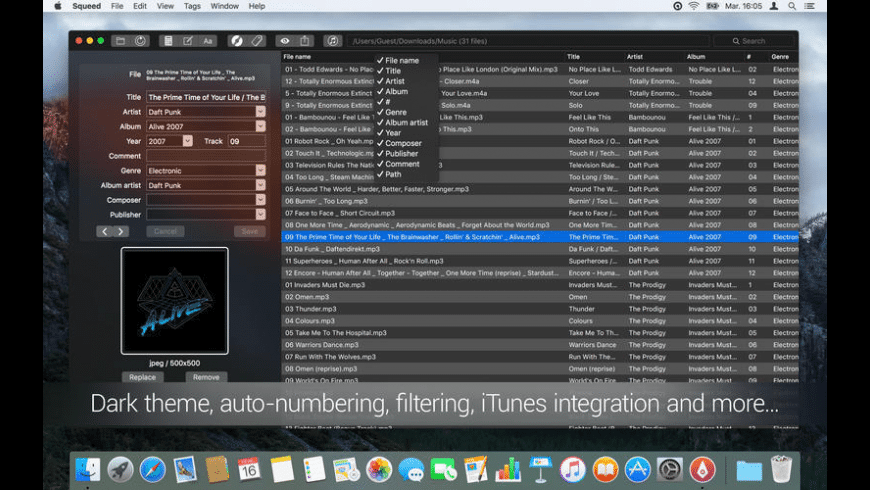
Task: Uncheck Composer column option
Action: click(x=399, y=143)
